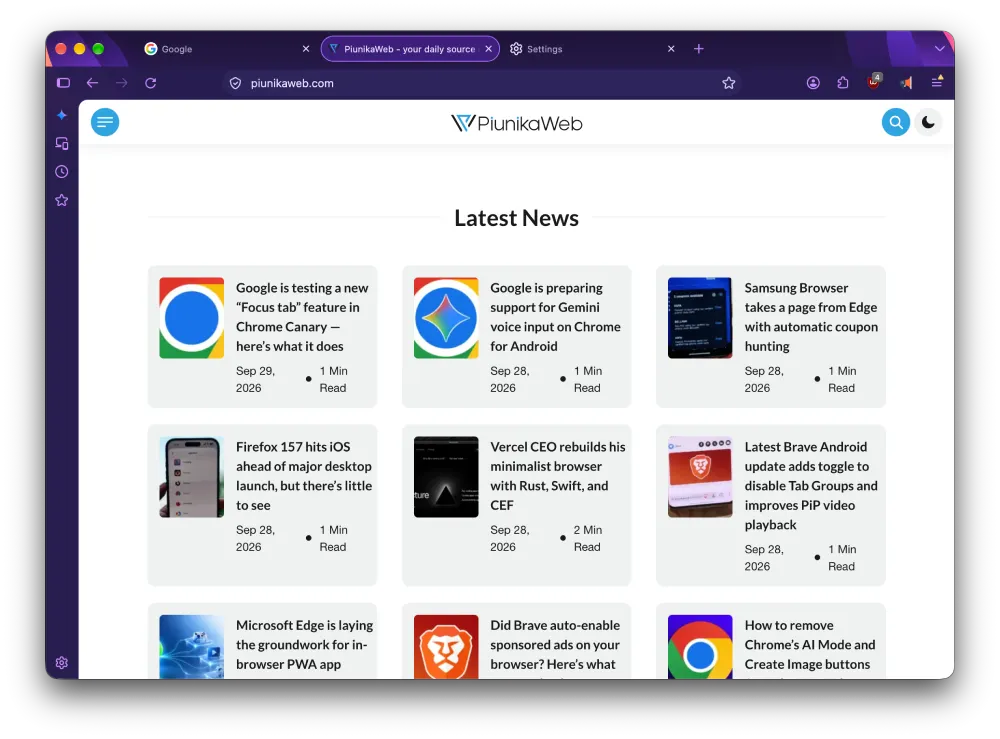Close the Settings tab
Viewport: 1000px width, 739px height.
coord(671,49)
